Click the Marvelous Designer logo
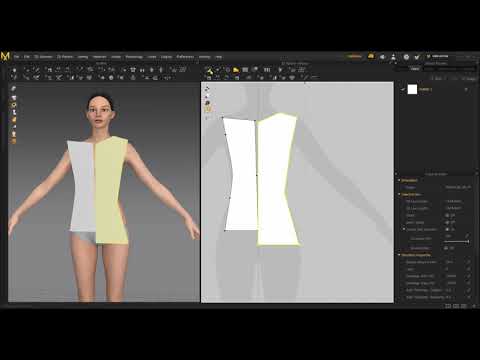The width and height of the screenshot is (480, 360). point(5,57)
